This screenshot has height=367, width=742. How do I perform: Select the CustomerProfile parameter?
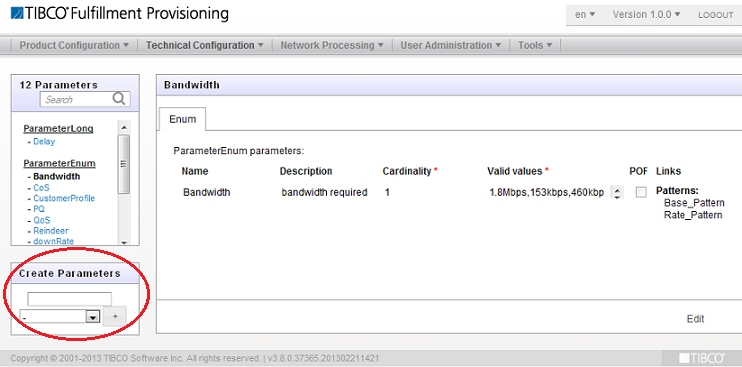64,198
